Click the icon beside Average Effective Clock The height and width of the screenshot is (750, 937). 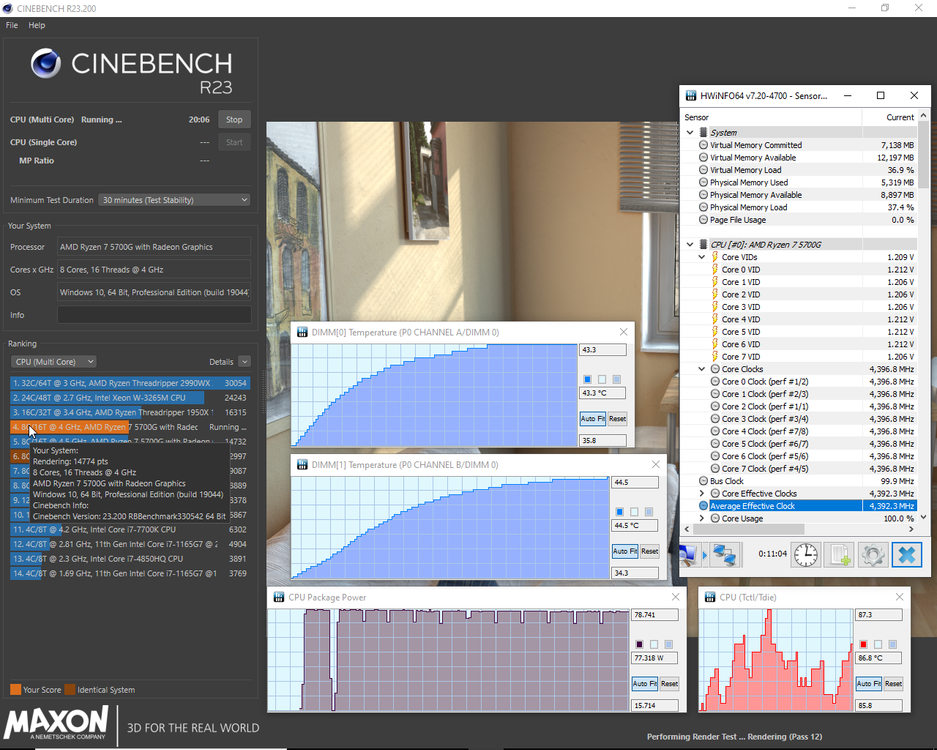coord(703,506)
